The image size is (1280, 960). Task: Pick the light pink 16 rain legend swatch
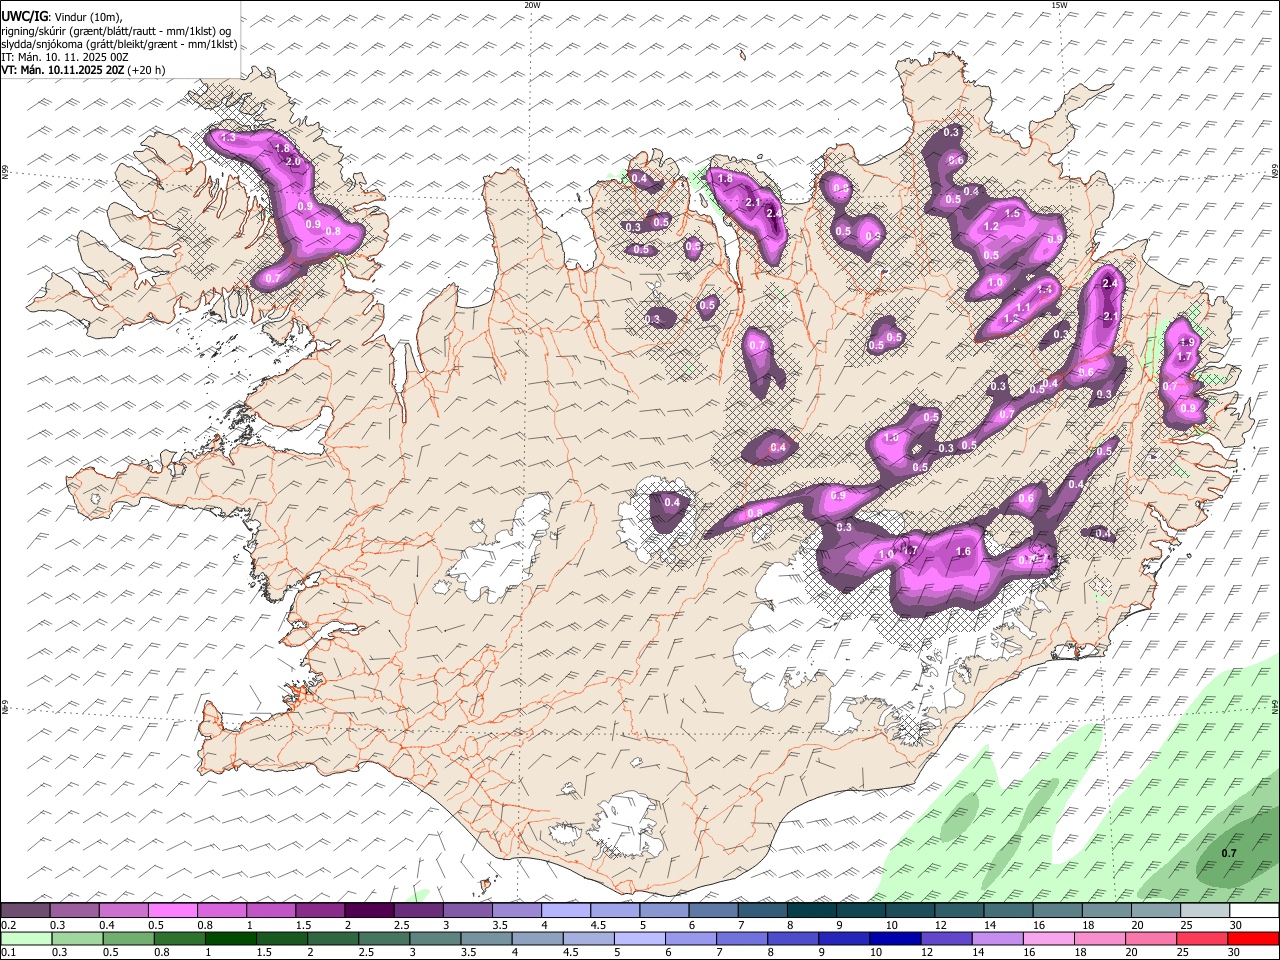1049,939
